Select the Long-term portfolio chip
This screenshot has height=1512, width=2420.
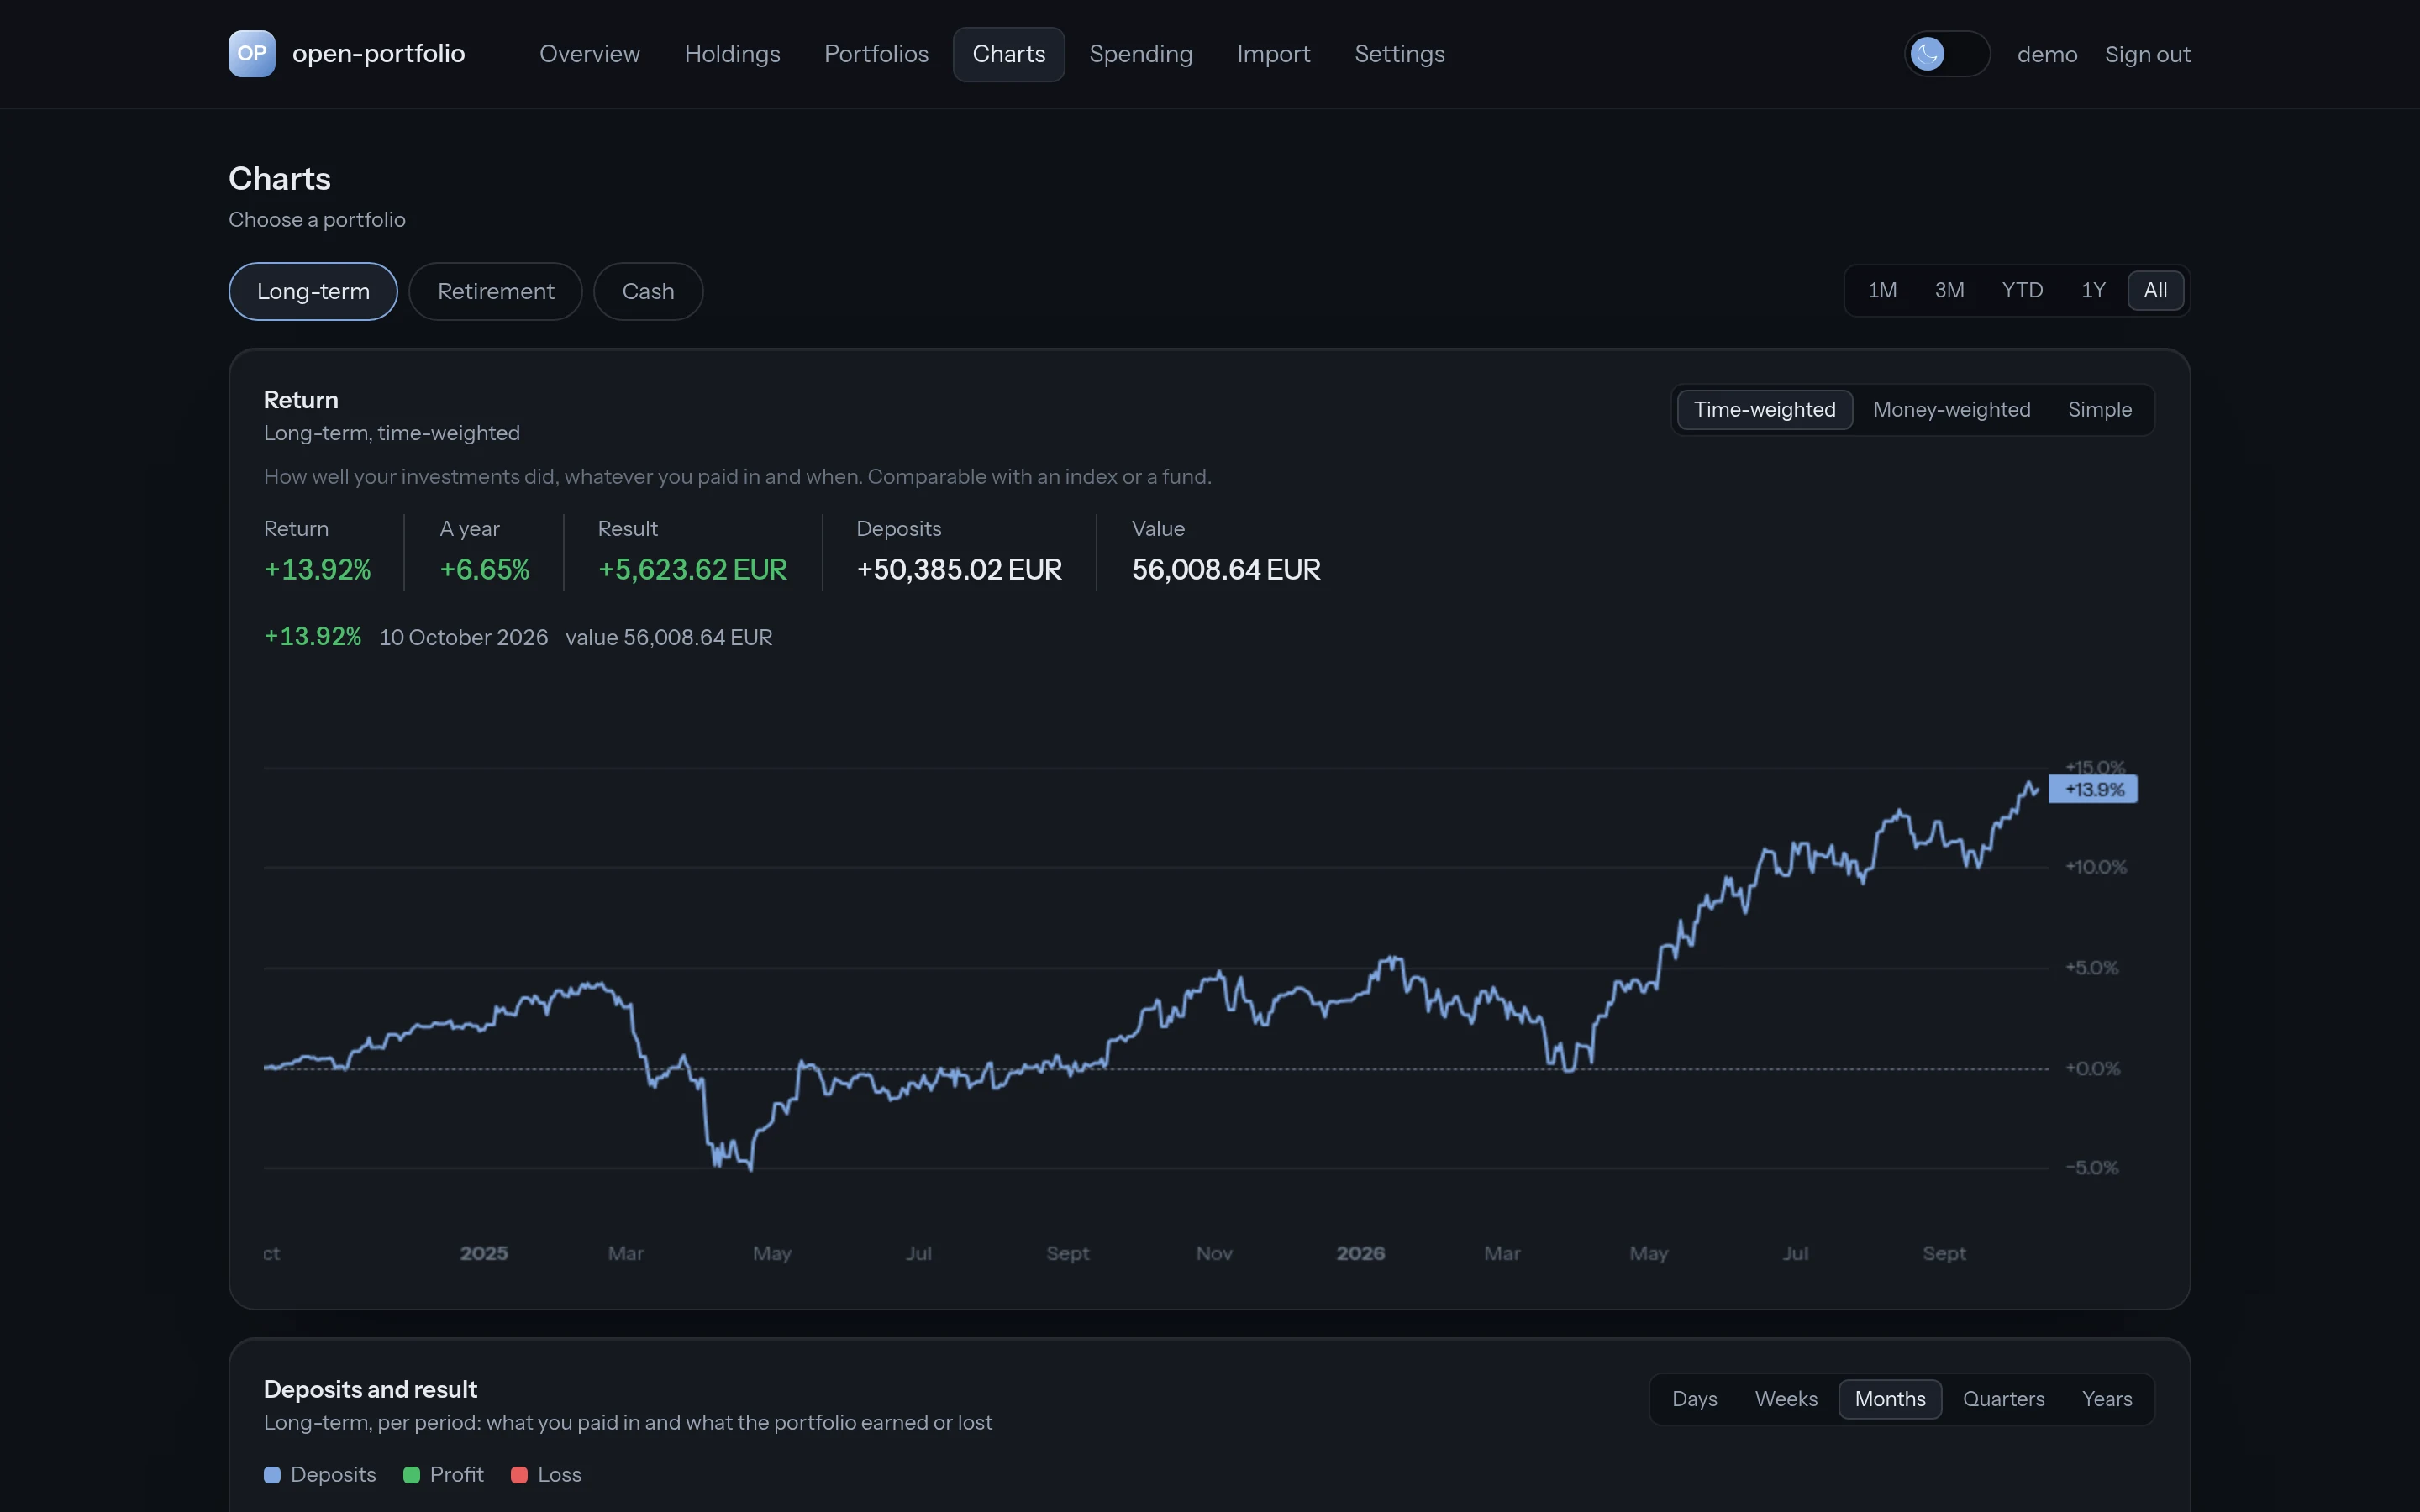313,291
